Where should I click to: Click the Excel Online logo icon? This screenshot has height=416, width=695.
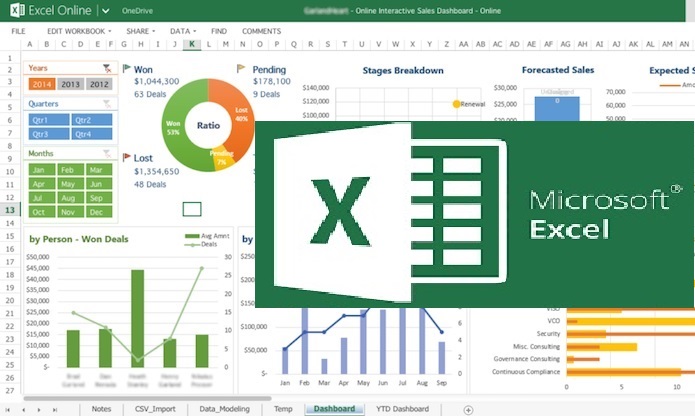pos(17,10)
